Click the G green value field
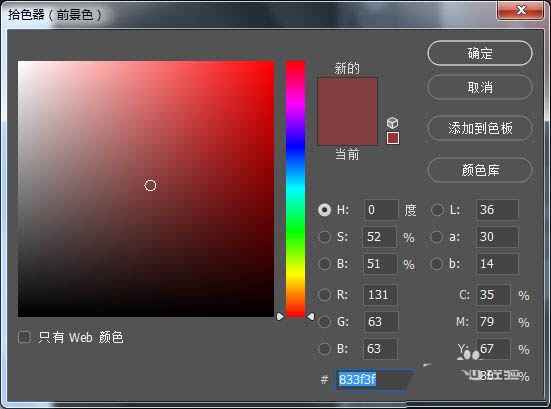 click(381, 322)
